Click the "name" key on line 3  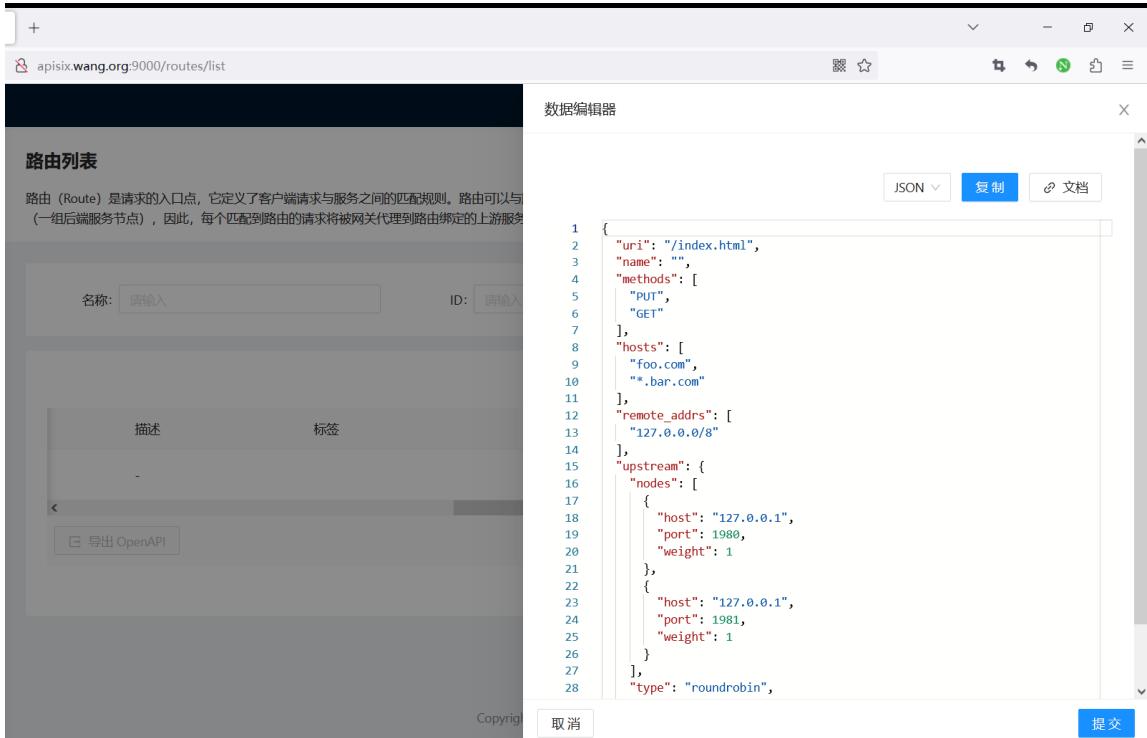click(636, 262)
